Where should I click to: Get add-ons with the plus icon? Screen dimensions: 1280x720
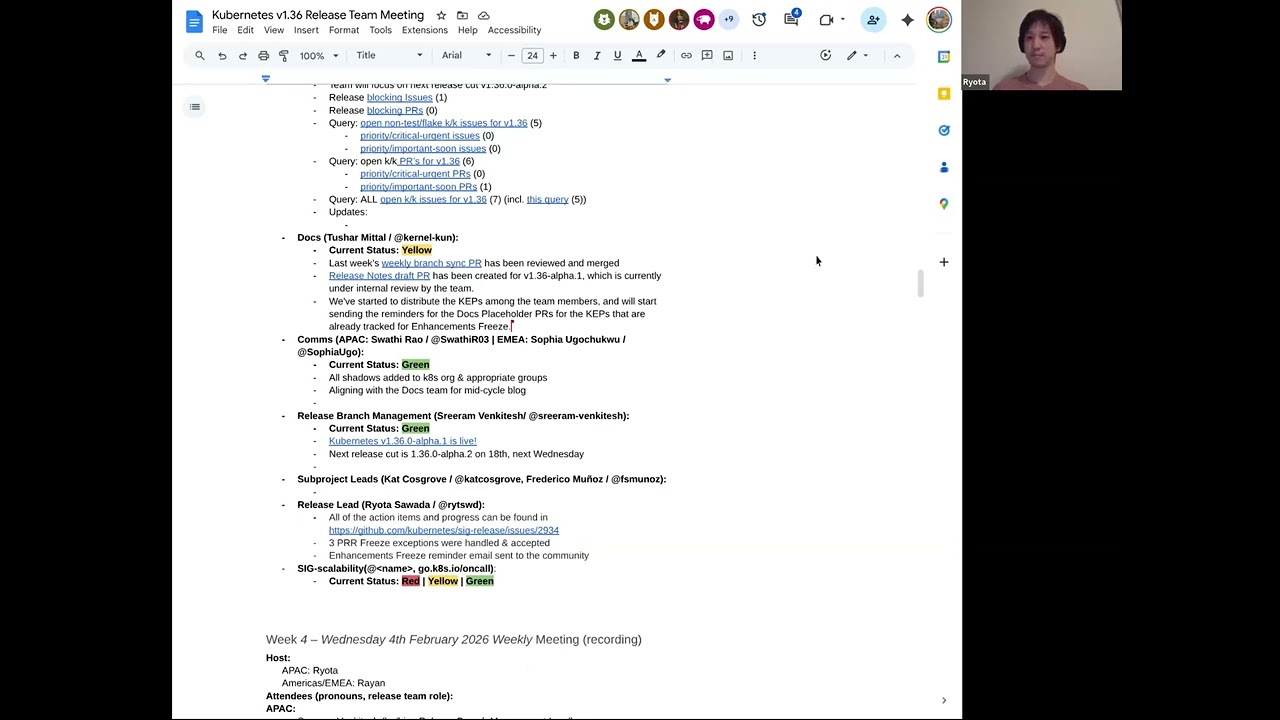tap(944, 262)
